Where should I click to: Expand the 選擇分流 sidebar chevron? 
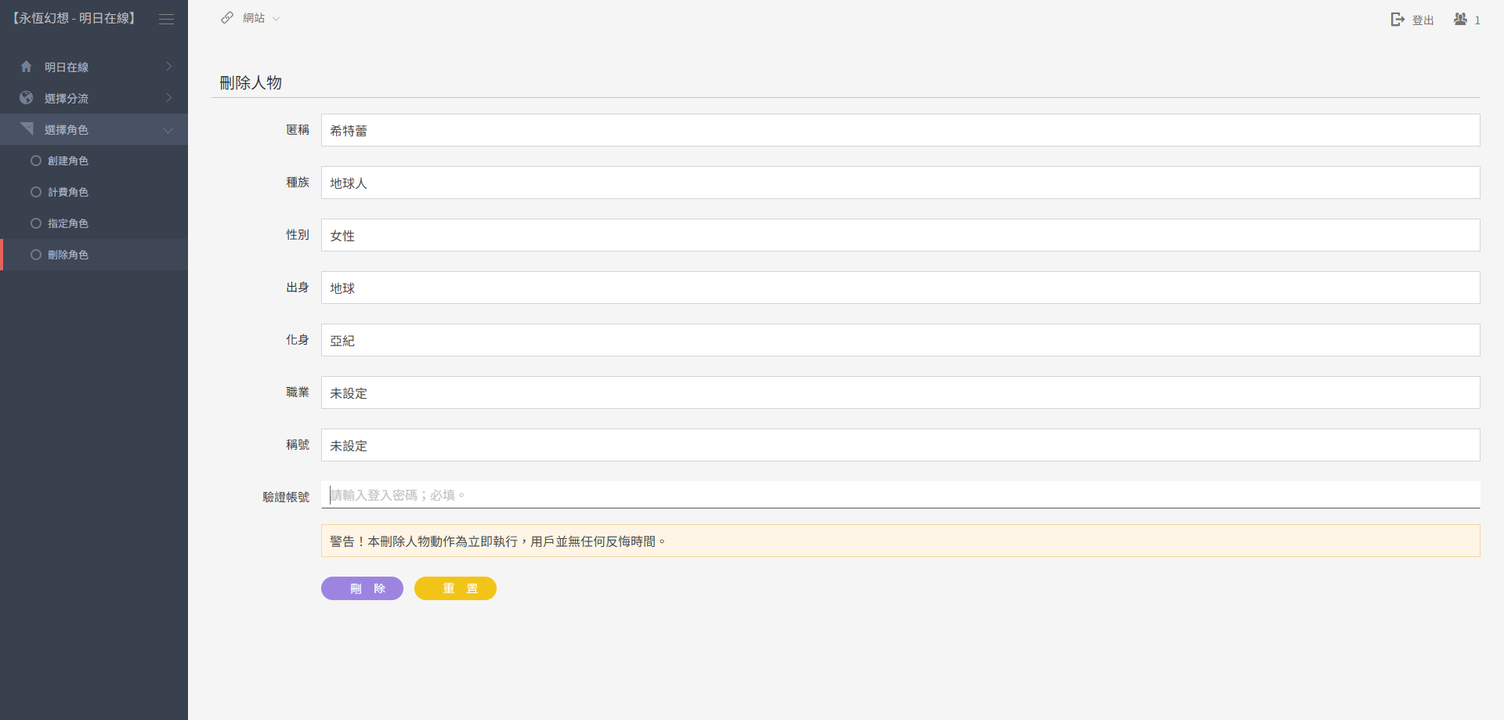coord(168,98)
